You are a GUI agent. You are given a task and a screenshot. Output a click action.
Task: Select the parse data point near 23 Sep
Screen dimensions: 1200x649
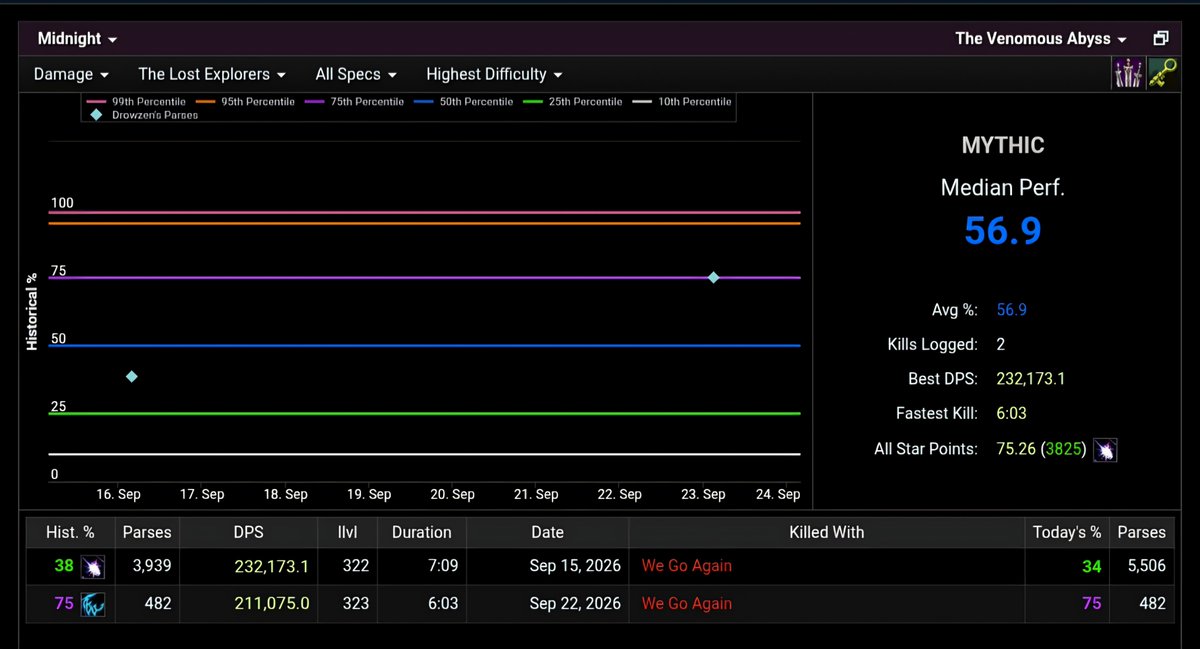pyautogui.click(x=713, y=277)
